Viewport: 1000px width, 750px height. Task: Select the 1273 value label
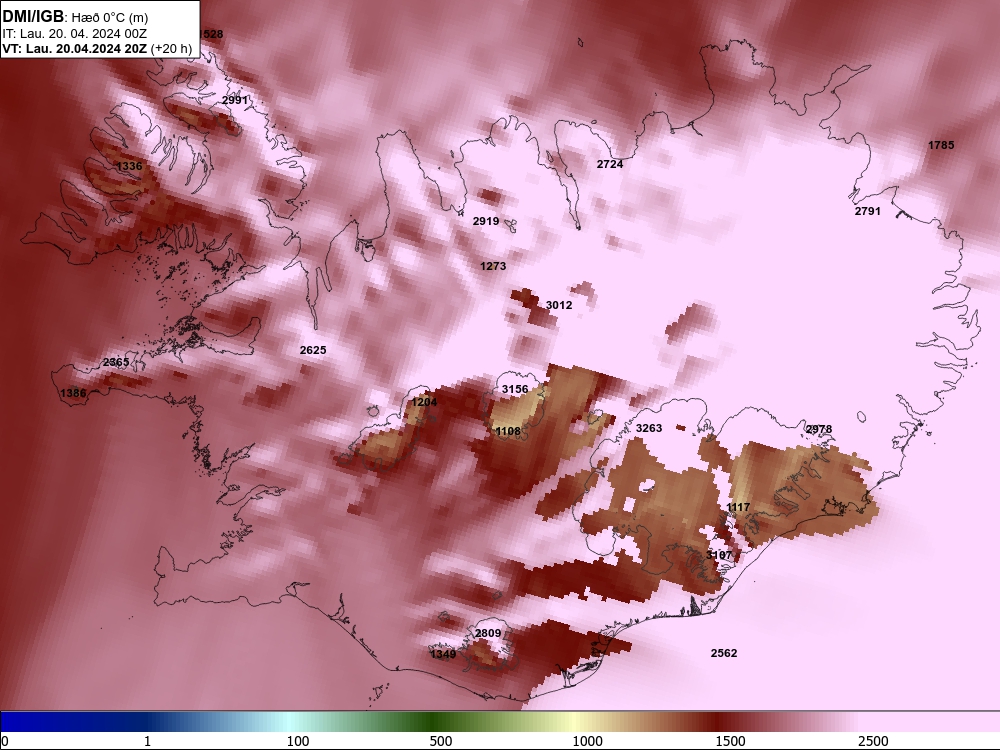(x=493, y=266)
